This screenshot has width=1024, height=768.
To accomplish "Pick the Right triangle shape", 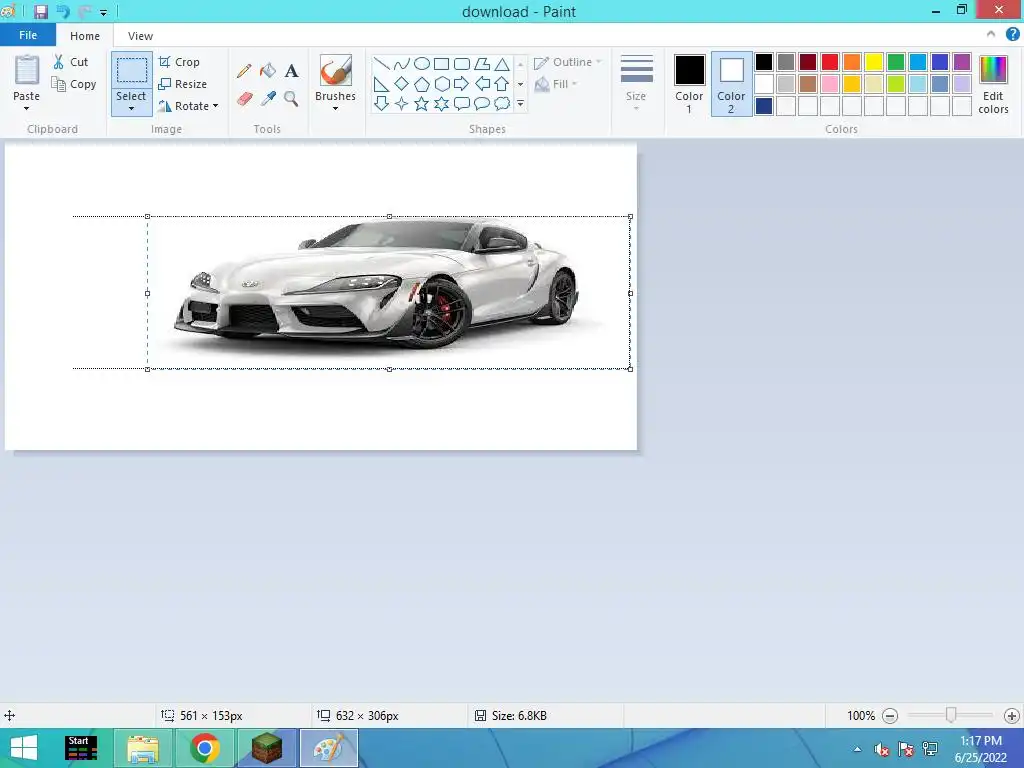I will [x=381, y=84].
